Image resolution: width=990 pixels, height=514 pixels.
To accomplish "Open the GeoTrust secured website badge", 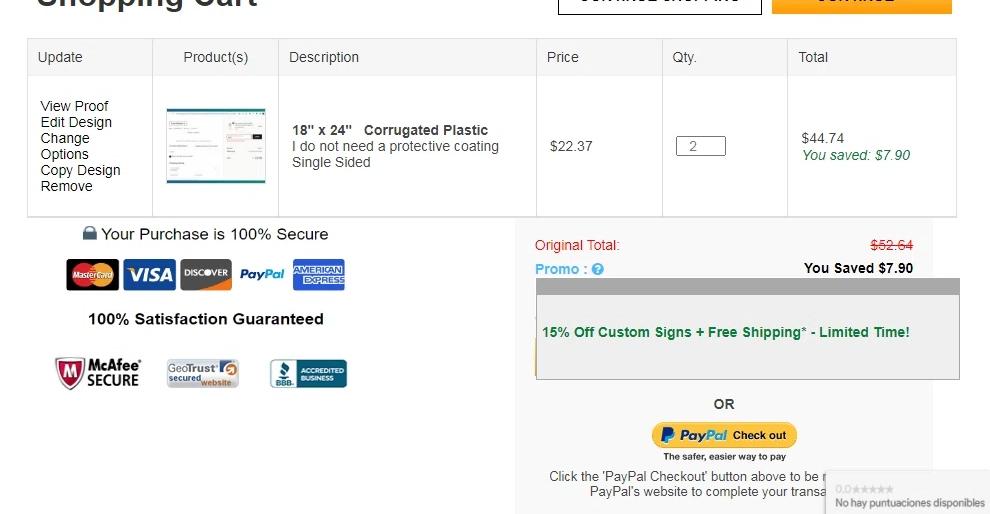I will point(203,373).
